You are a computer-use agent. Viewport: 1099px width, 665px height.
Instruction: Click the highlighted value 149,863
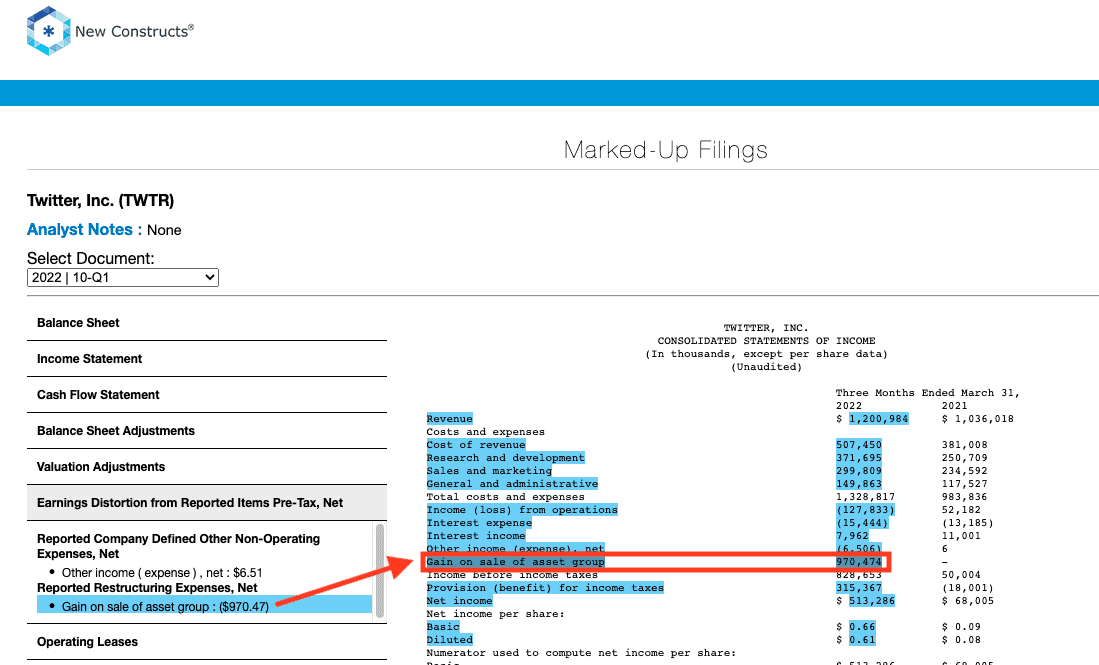[x=859, y=484]
